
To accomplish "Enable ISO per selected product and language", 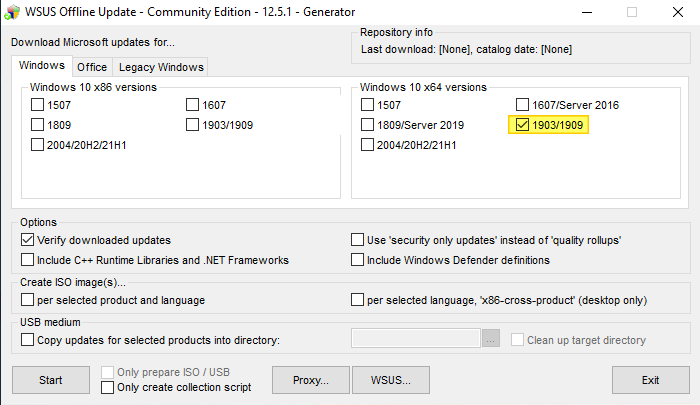I will (x=28, y=300).
